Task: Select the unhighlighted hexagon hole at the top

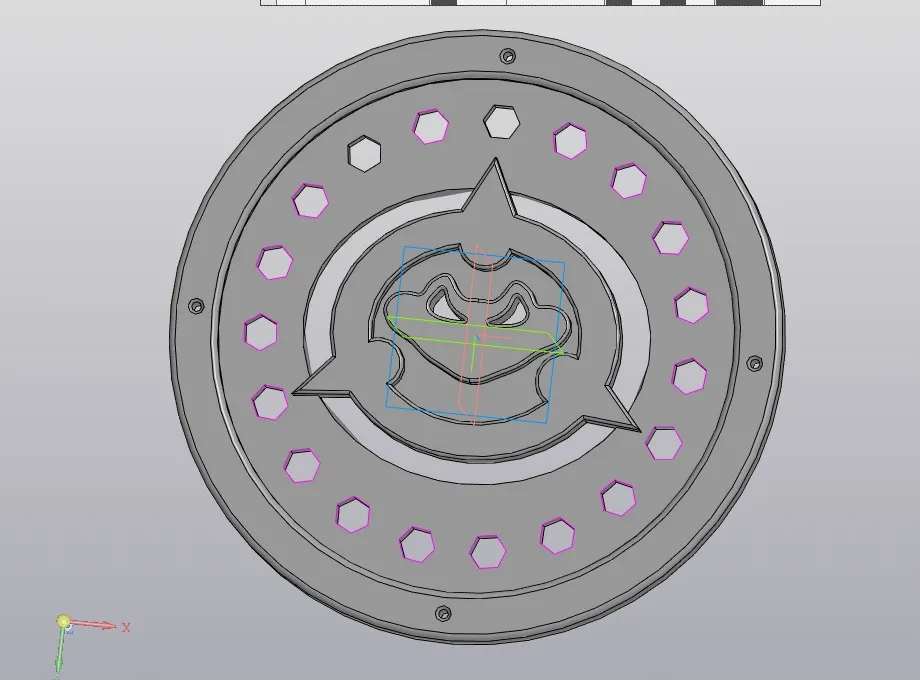Action: click(x=501, y=122)
